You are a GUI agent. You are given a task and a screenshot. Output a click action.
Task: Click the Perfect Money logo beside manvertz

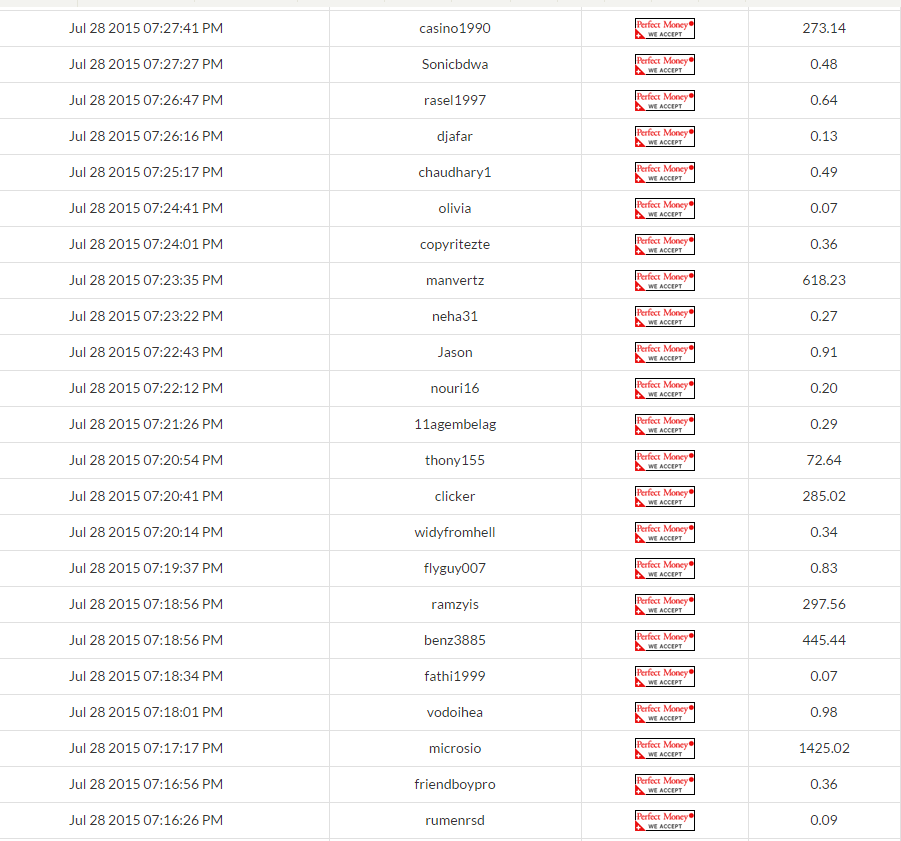(x=664, y=280)
